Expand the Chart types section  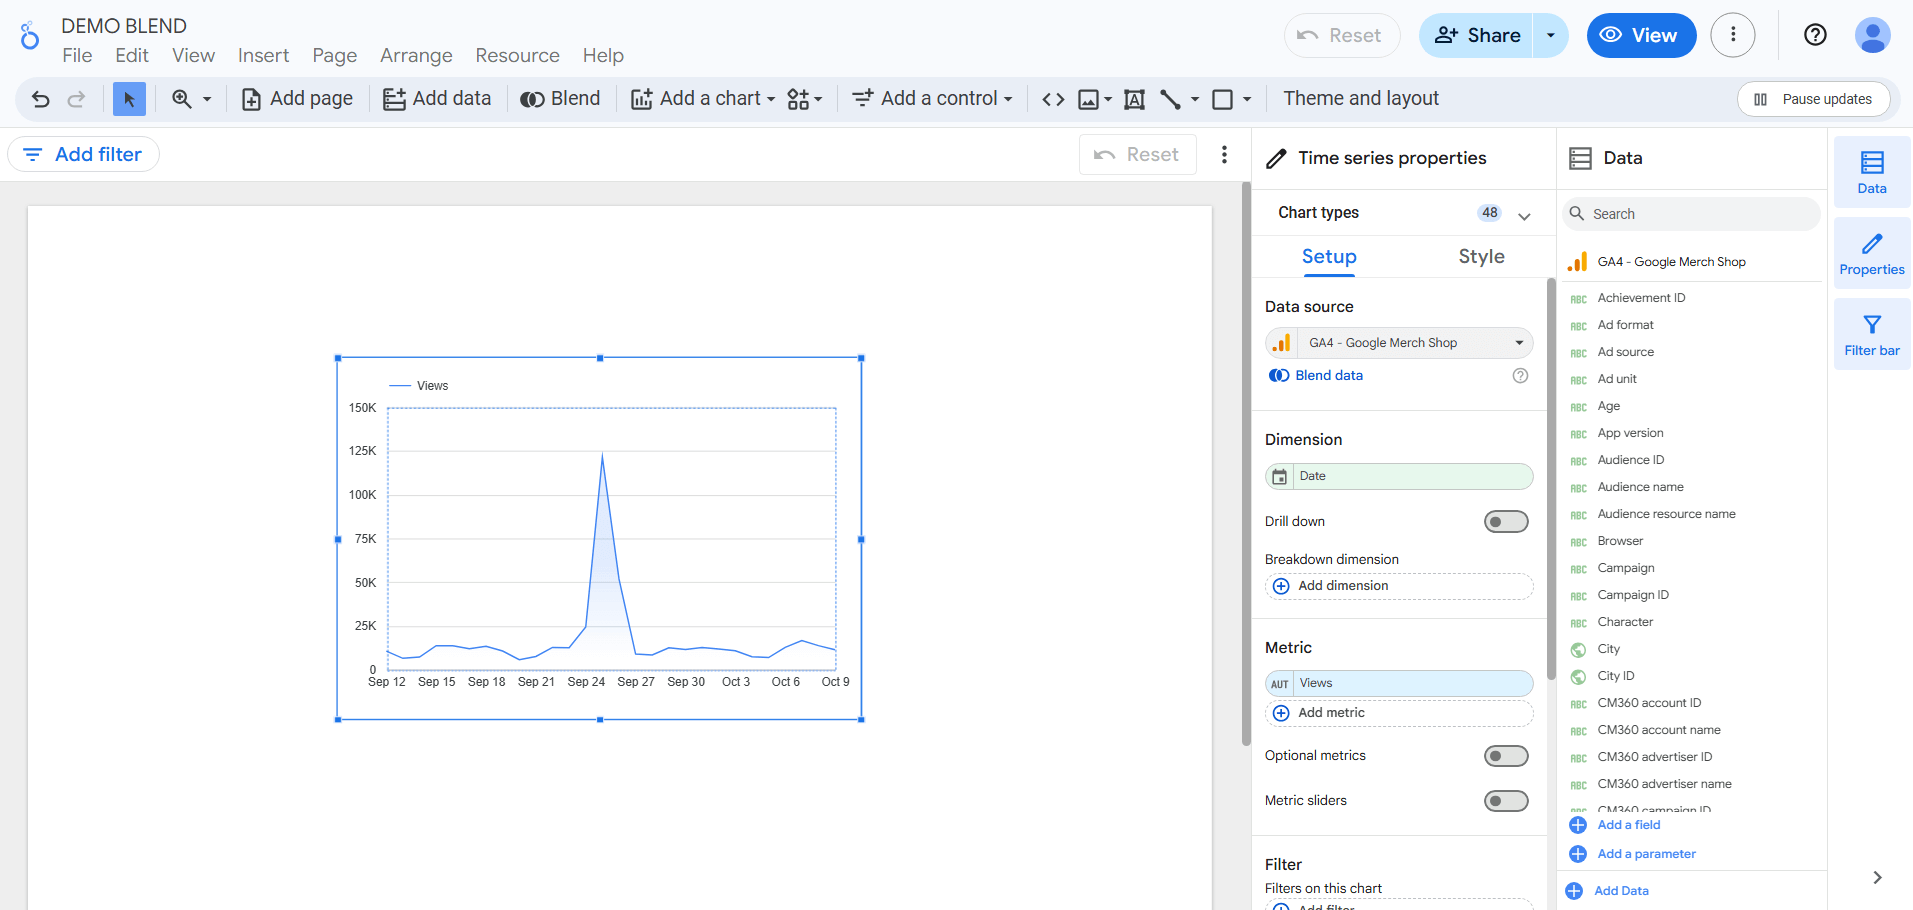tap(1524, 215)
